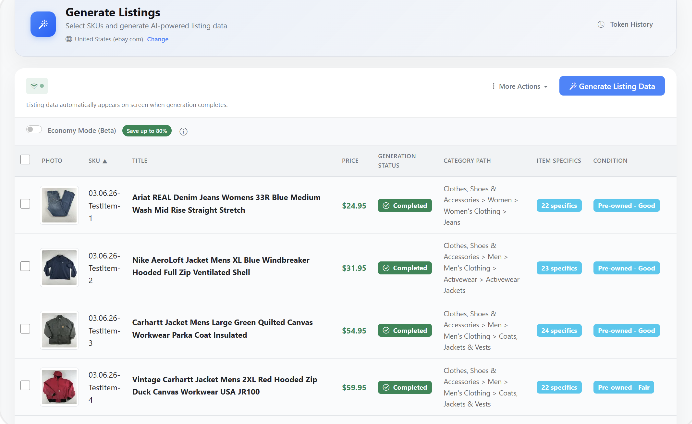The height and width of the screenshot is (424, 692).
Task: Click the Economy Mode info icon
Action: point(184,131)
